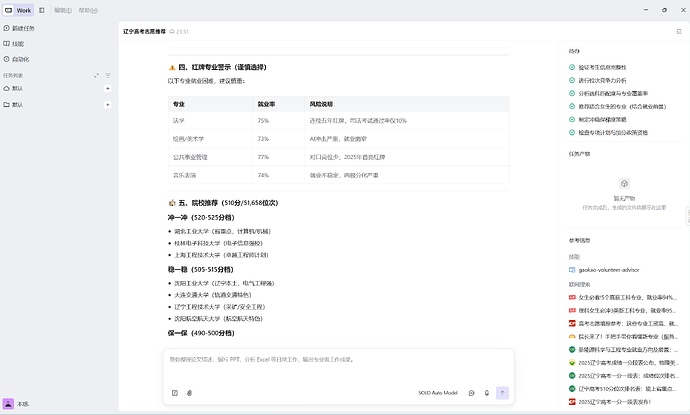Click the 验证考生信息完整性 todo item
Viewport: 690px width, 415px height.
(598, 67)
